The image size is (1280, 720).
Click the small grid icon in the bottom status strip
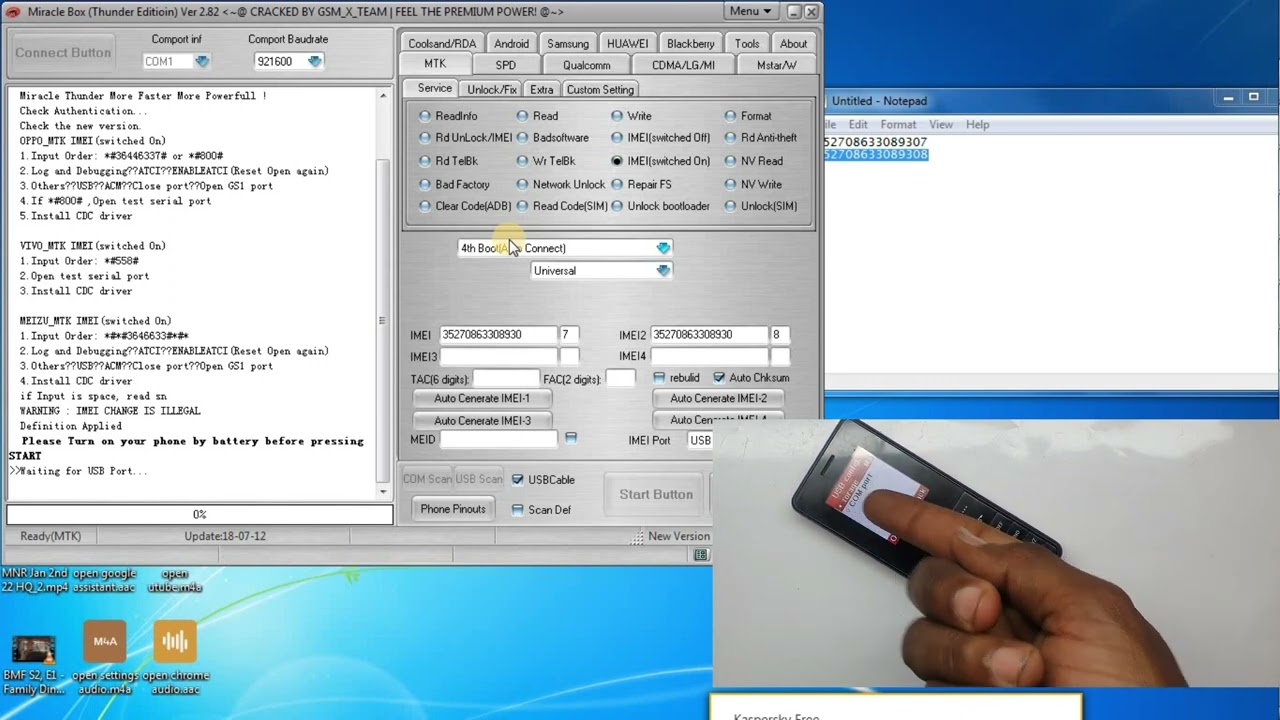701,555
